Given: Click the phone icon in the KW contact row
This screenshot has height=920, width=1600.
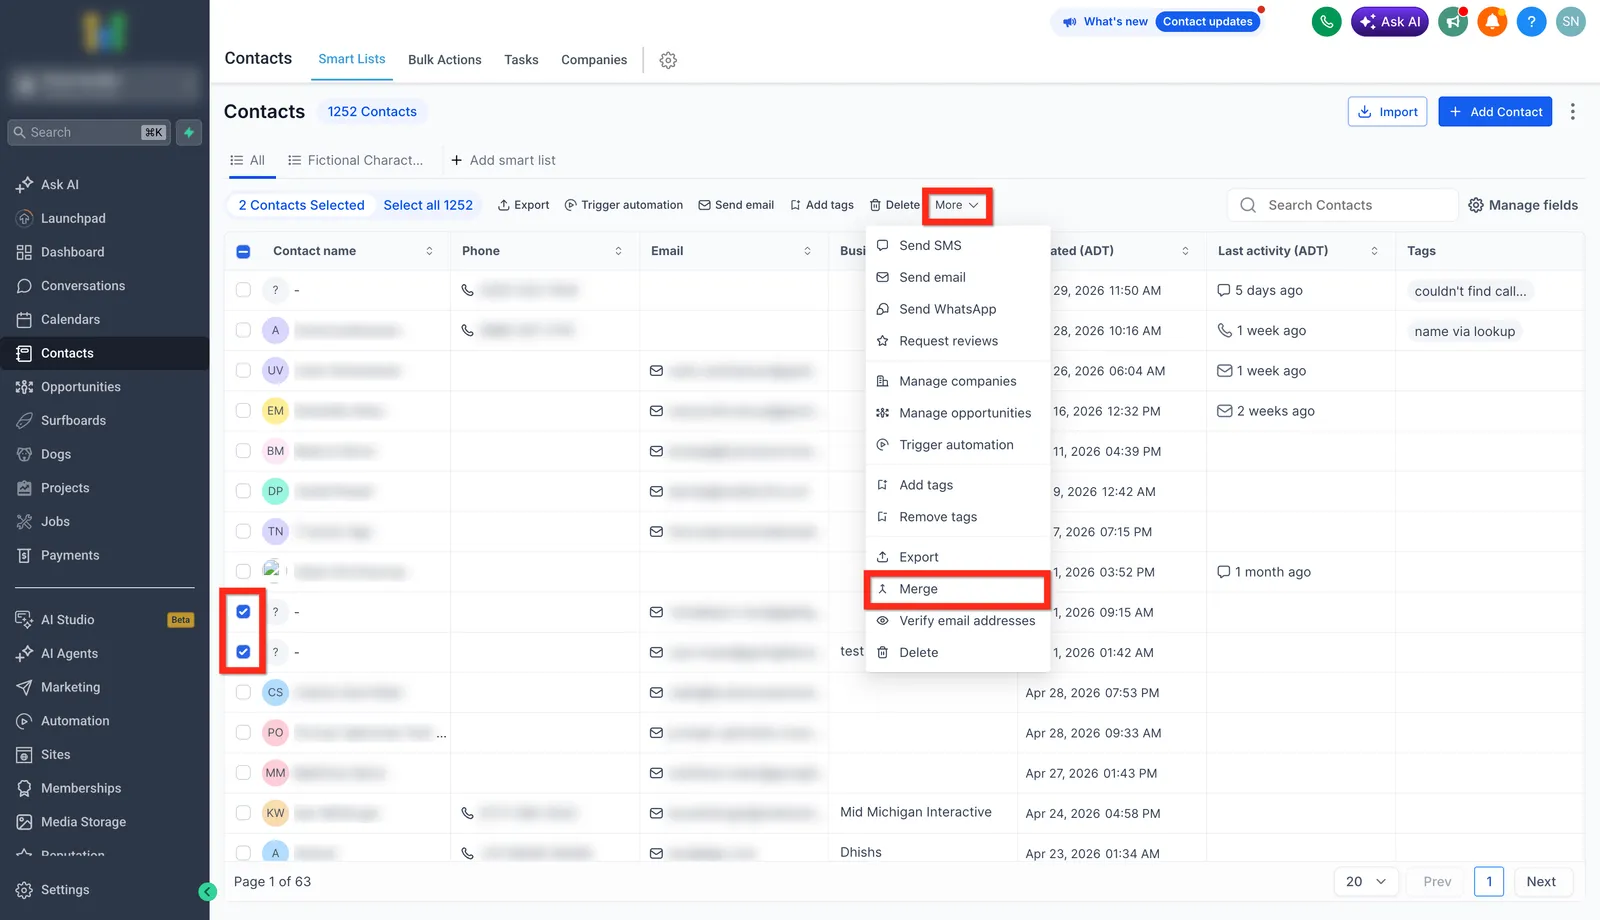Looking at the screenshot, I should coord(467,813).
